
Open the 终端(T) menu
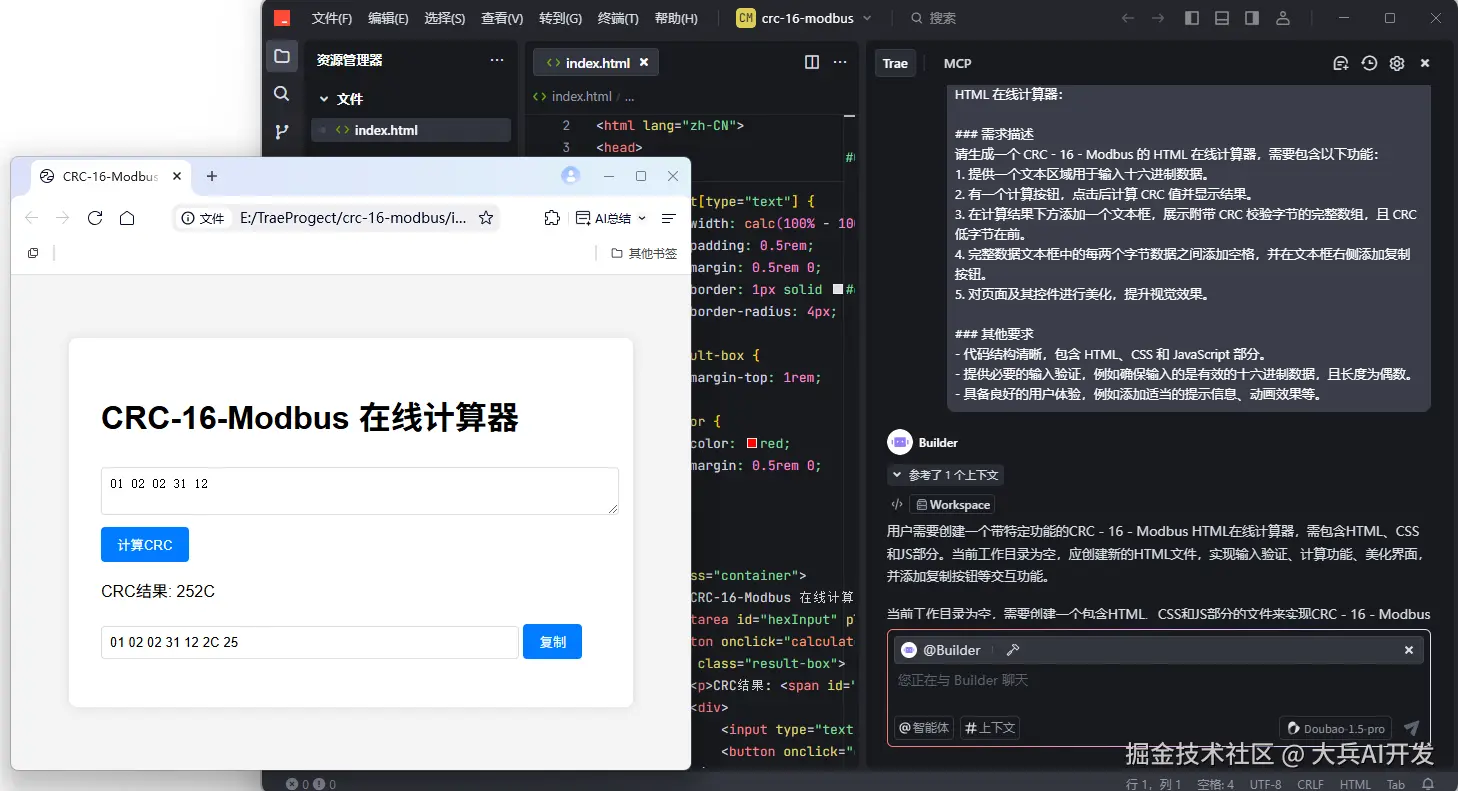[x=618, y=18]
